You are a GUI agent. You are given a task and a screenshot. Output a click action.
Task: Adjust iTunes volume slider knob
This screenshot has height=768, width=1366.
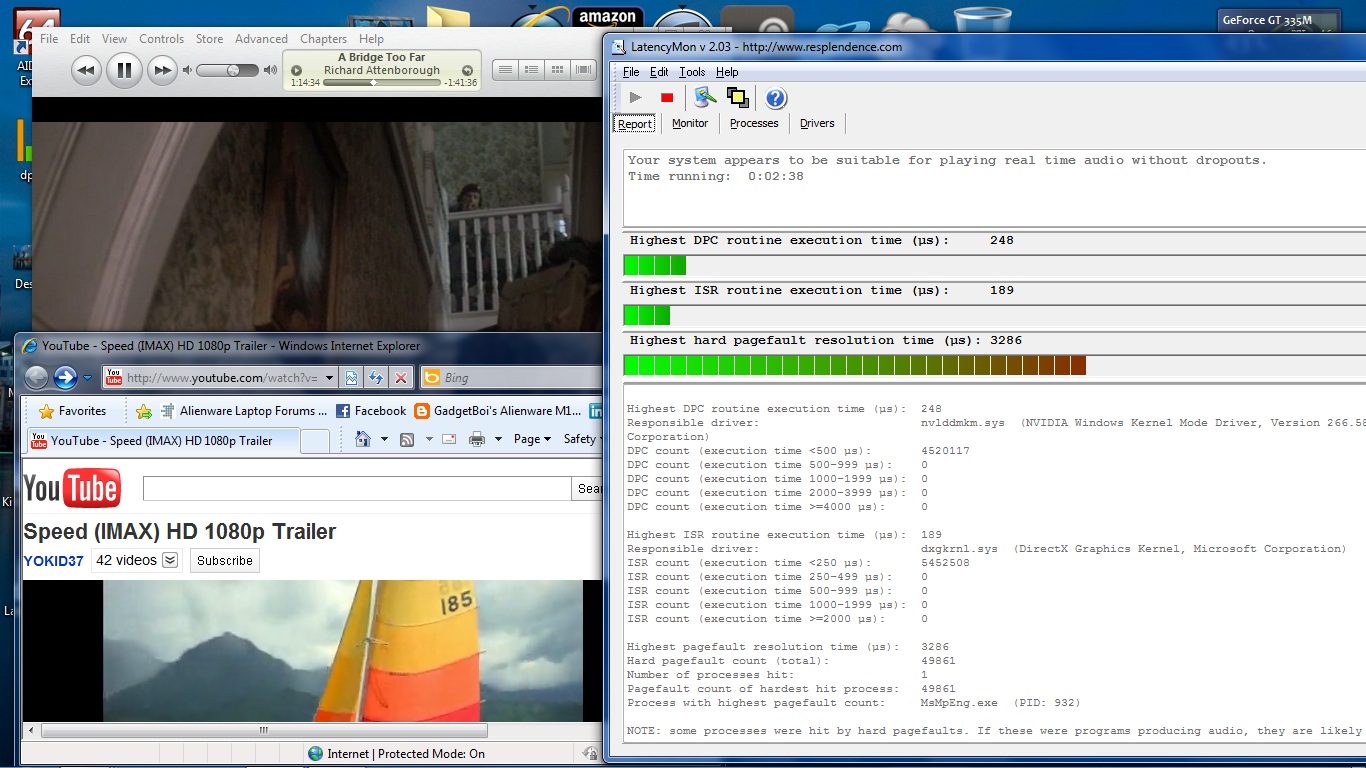coord(233,70)
